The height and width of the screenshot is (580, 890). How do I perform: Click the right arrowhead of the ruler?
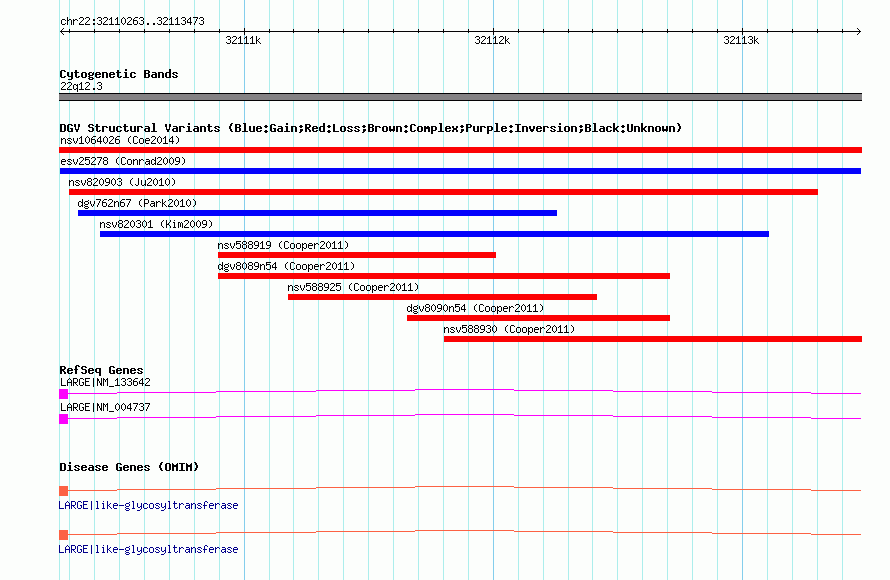(859, 31)
